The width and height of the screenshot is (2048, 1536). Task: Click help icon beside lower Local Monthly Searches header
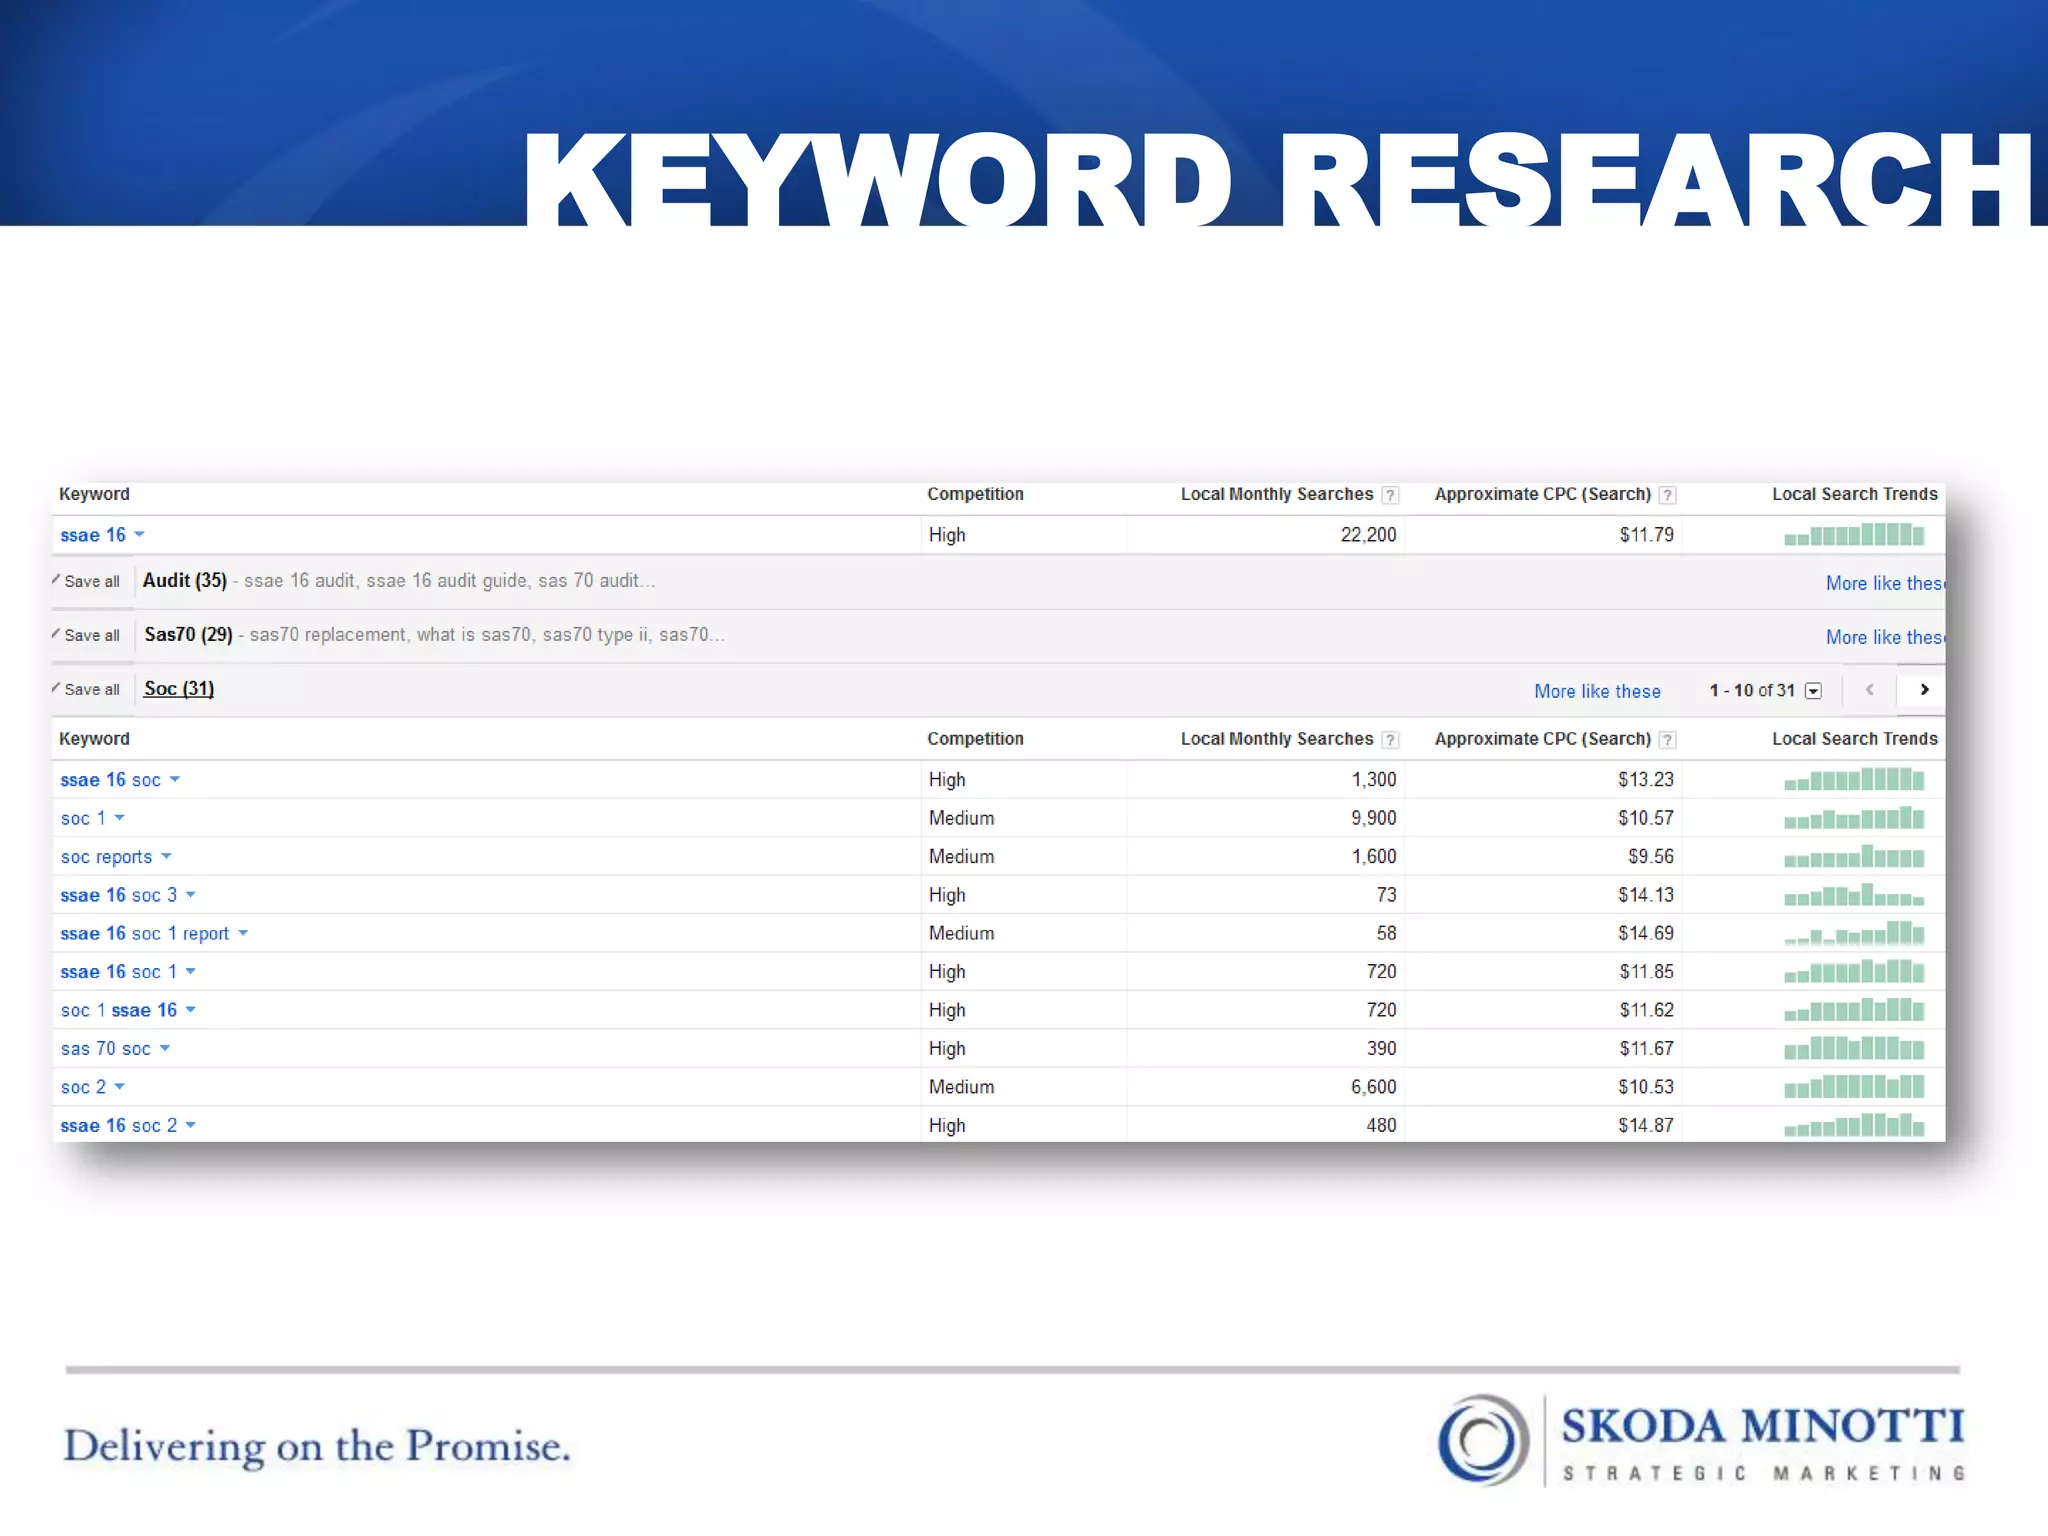[x=1390, y=740]
